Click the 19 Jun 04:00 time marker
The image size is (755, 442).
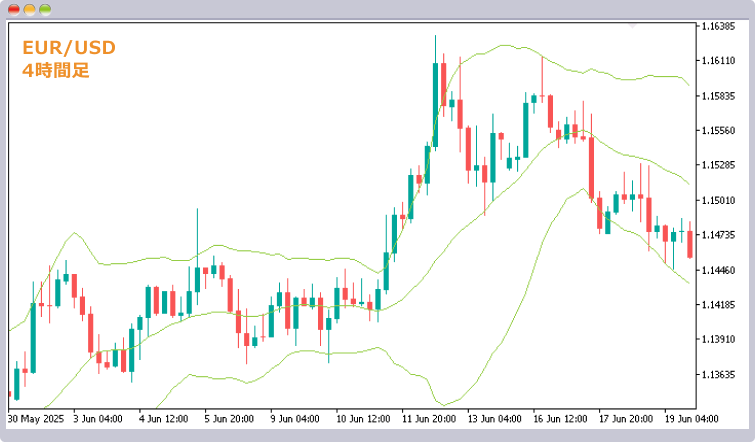pyautogui.click(x=692, y=419)
